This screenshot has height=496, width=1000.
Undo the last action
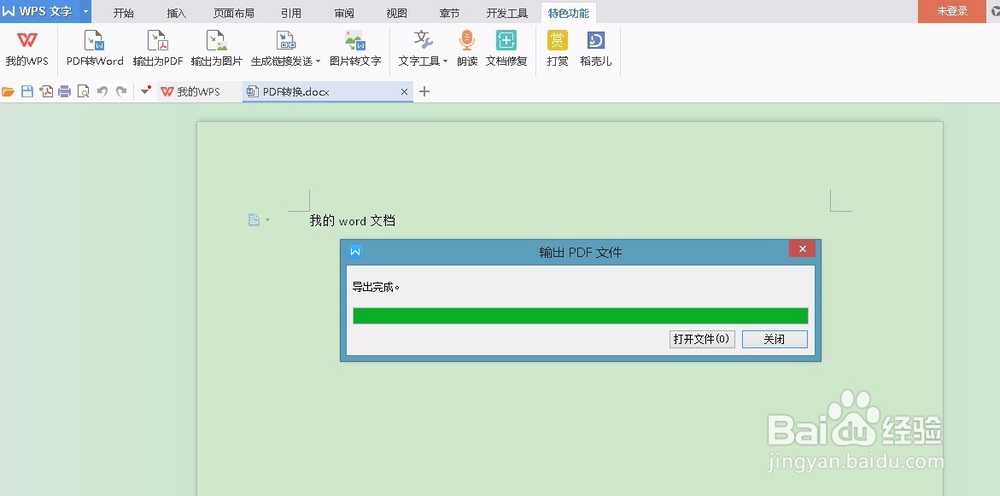click(102, 92)
